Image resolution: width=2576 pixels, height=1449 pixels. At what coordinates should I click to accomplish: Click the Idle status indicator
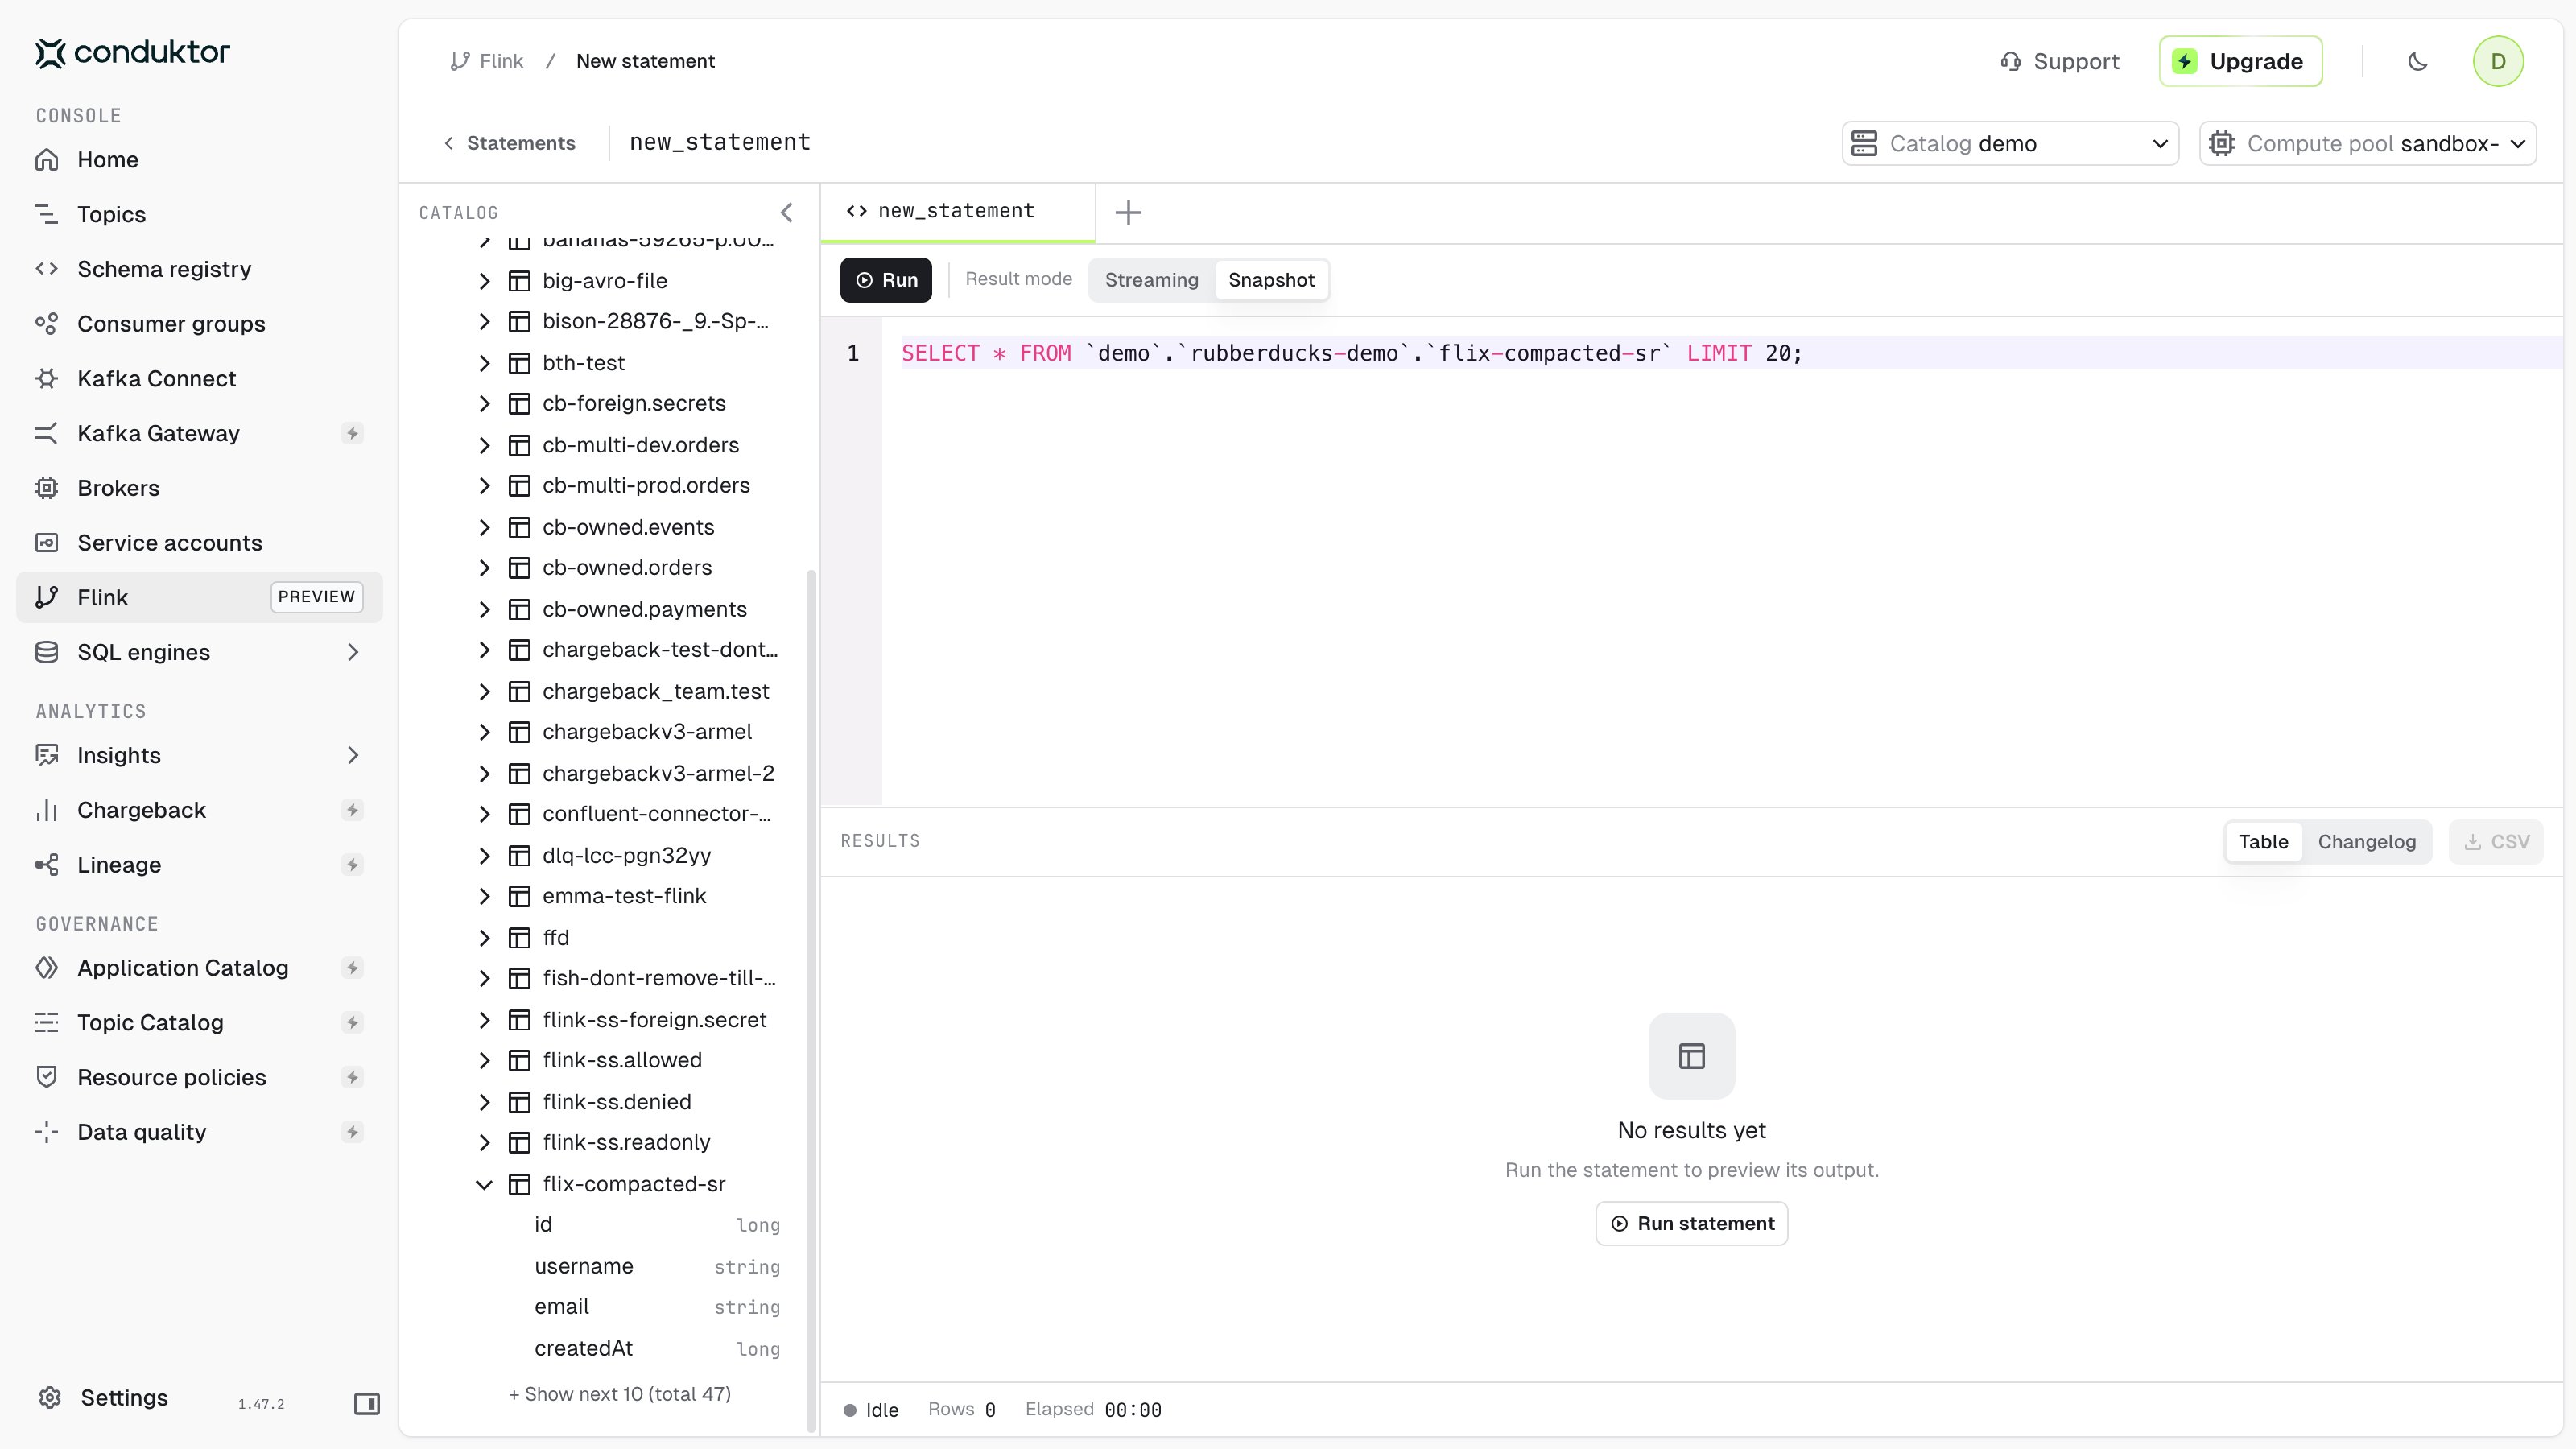[x=870, y=1410]
